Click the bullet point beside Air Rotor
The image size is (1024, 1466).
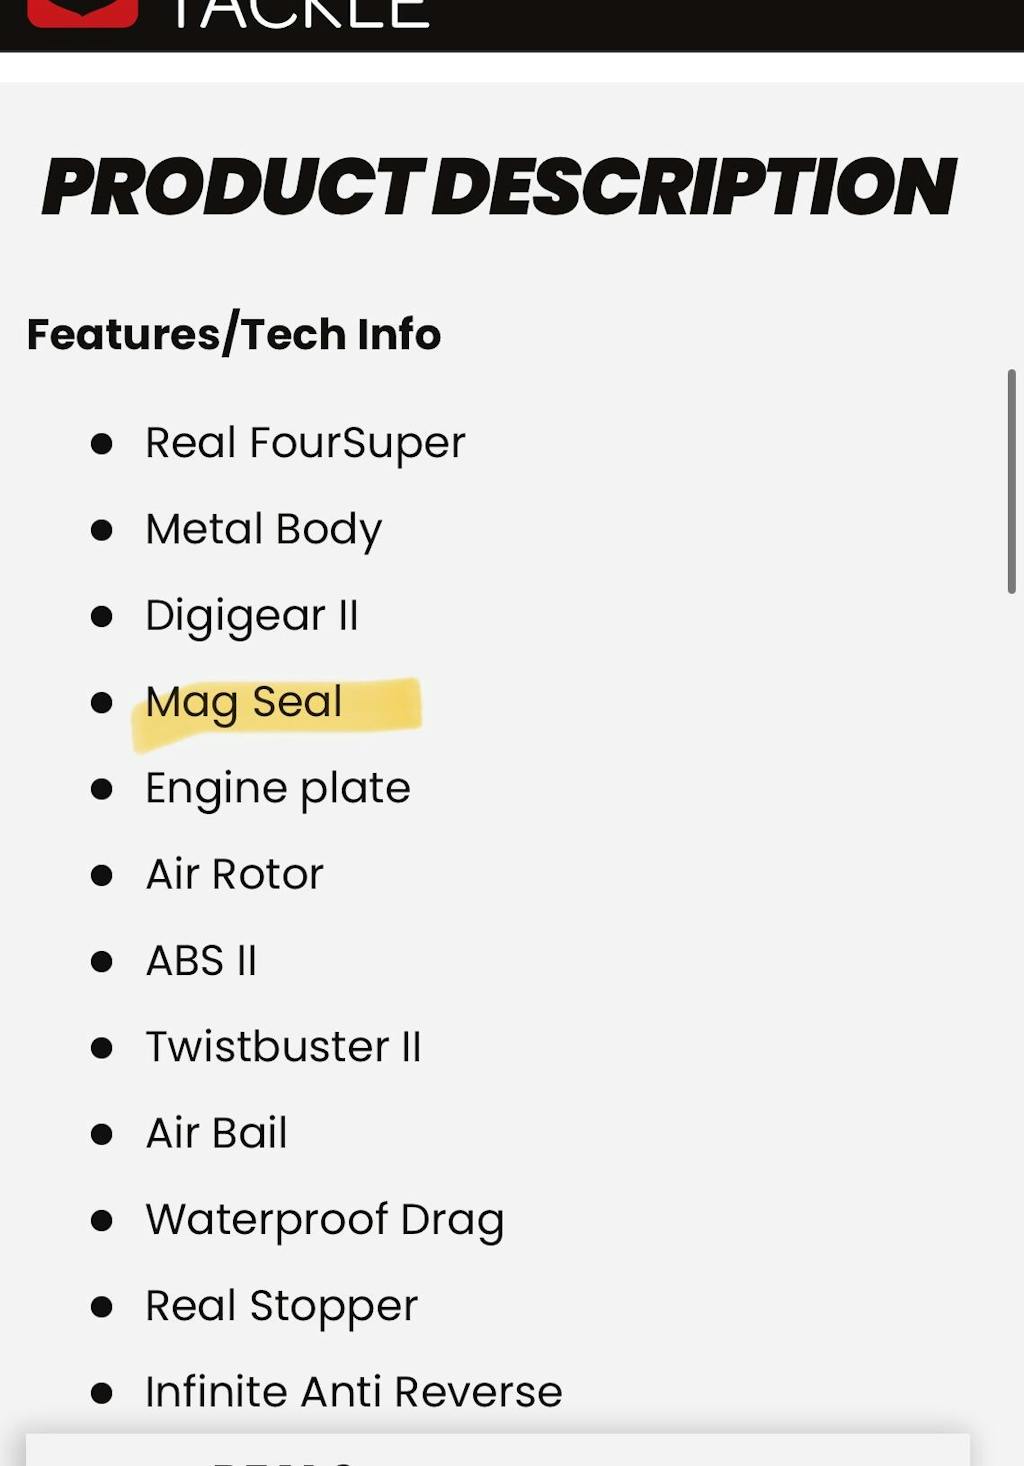(101, 875)
